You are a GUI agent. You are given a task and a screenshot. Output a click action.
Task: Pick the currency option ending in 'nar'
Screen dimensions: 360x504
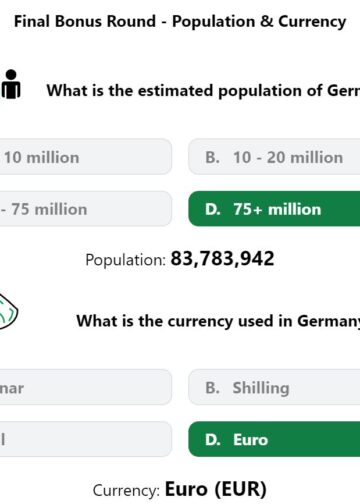[86, 387]
